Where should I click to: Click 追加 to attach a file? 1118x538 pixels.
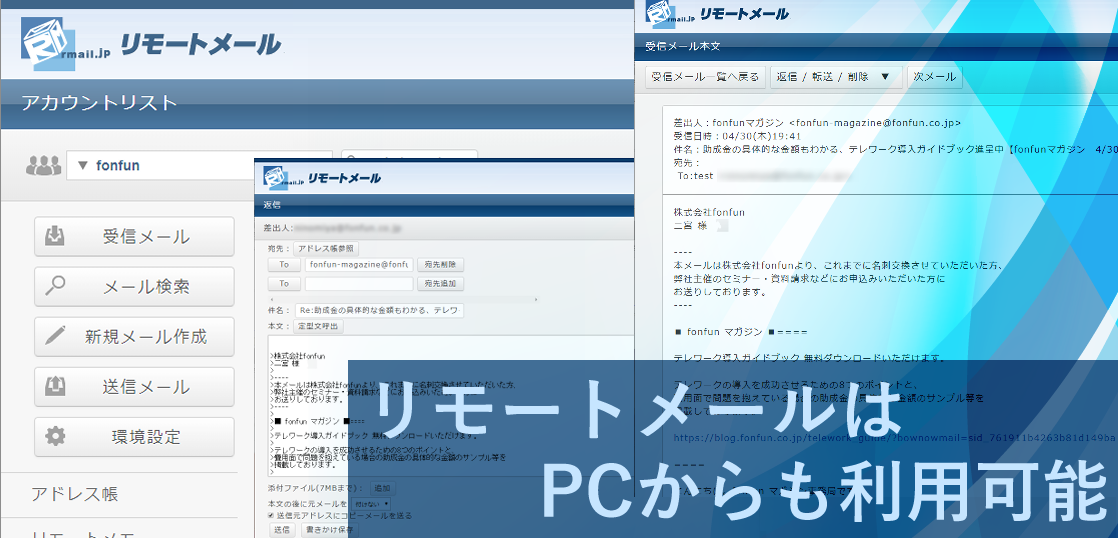point(382,489)
